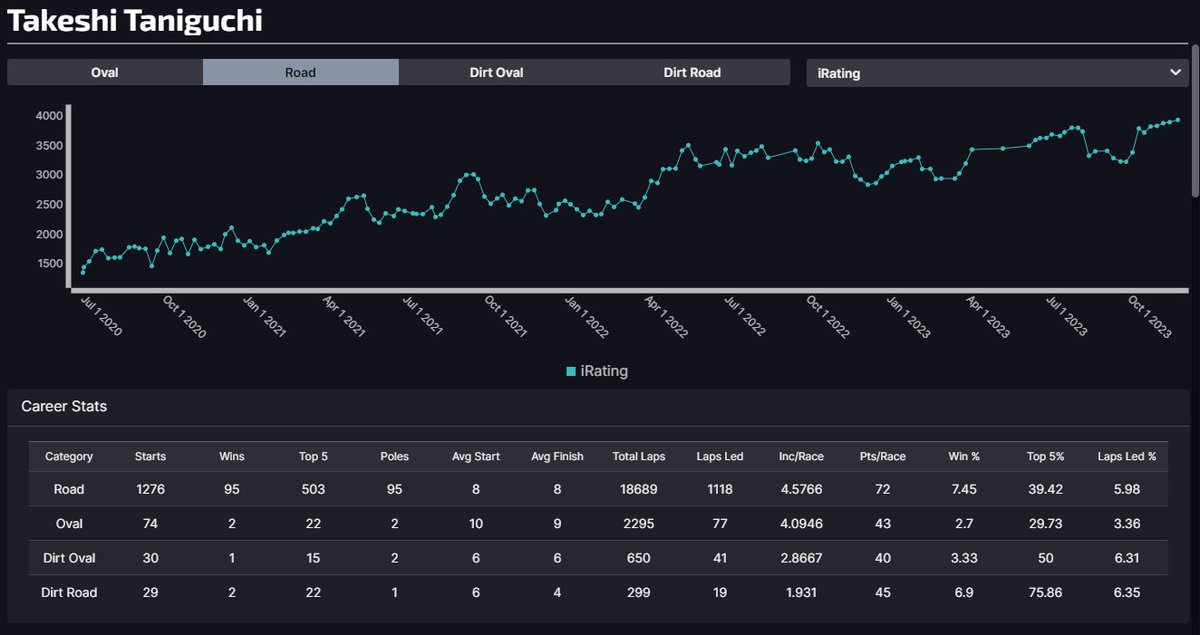Click the Category column header
This screenshot has height=635, width=1200.
tap(69, 456)
